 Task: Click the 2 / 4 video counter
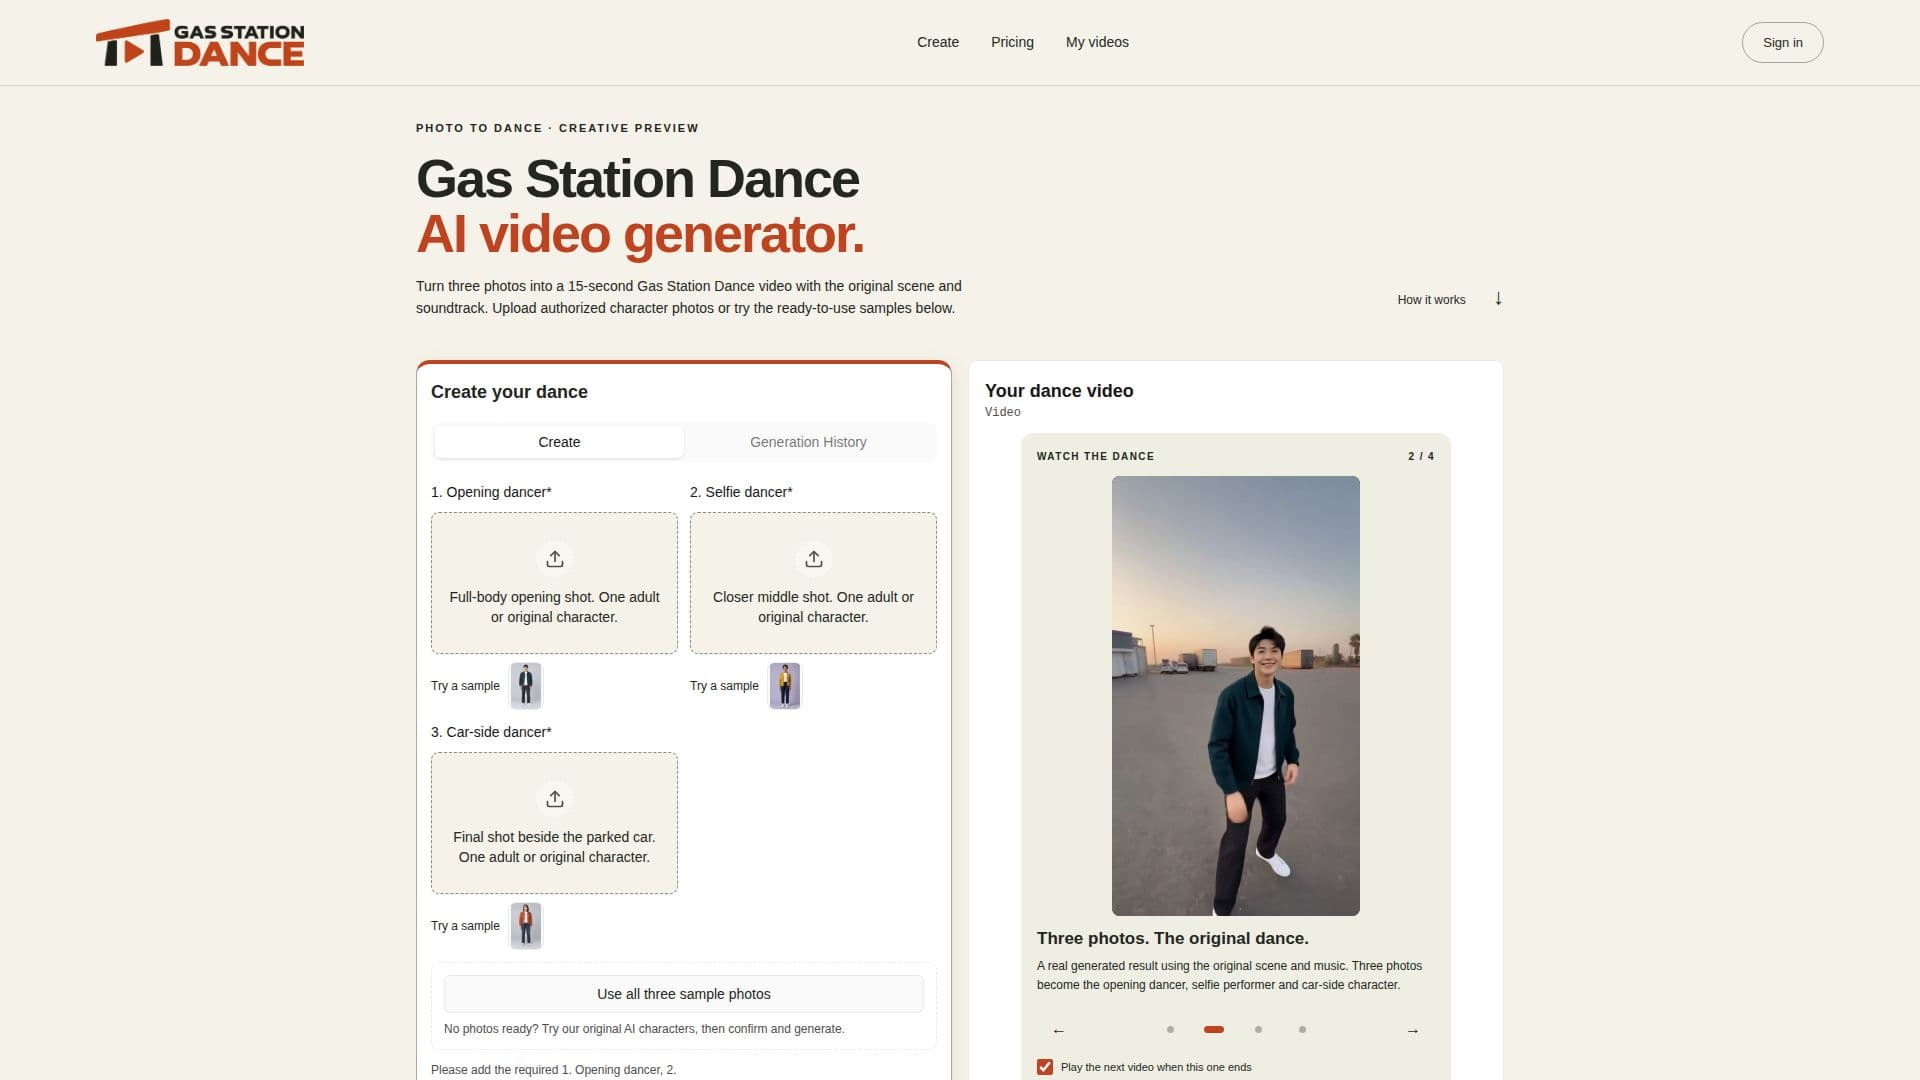pyautogui.click(x=1421, y=456)
